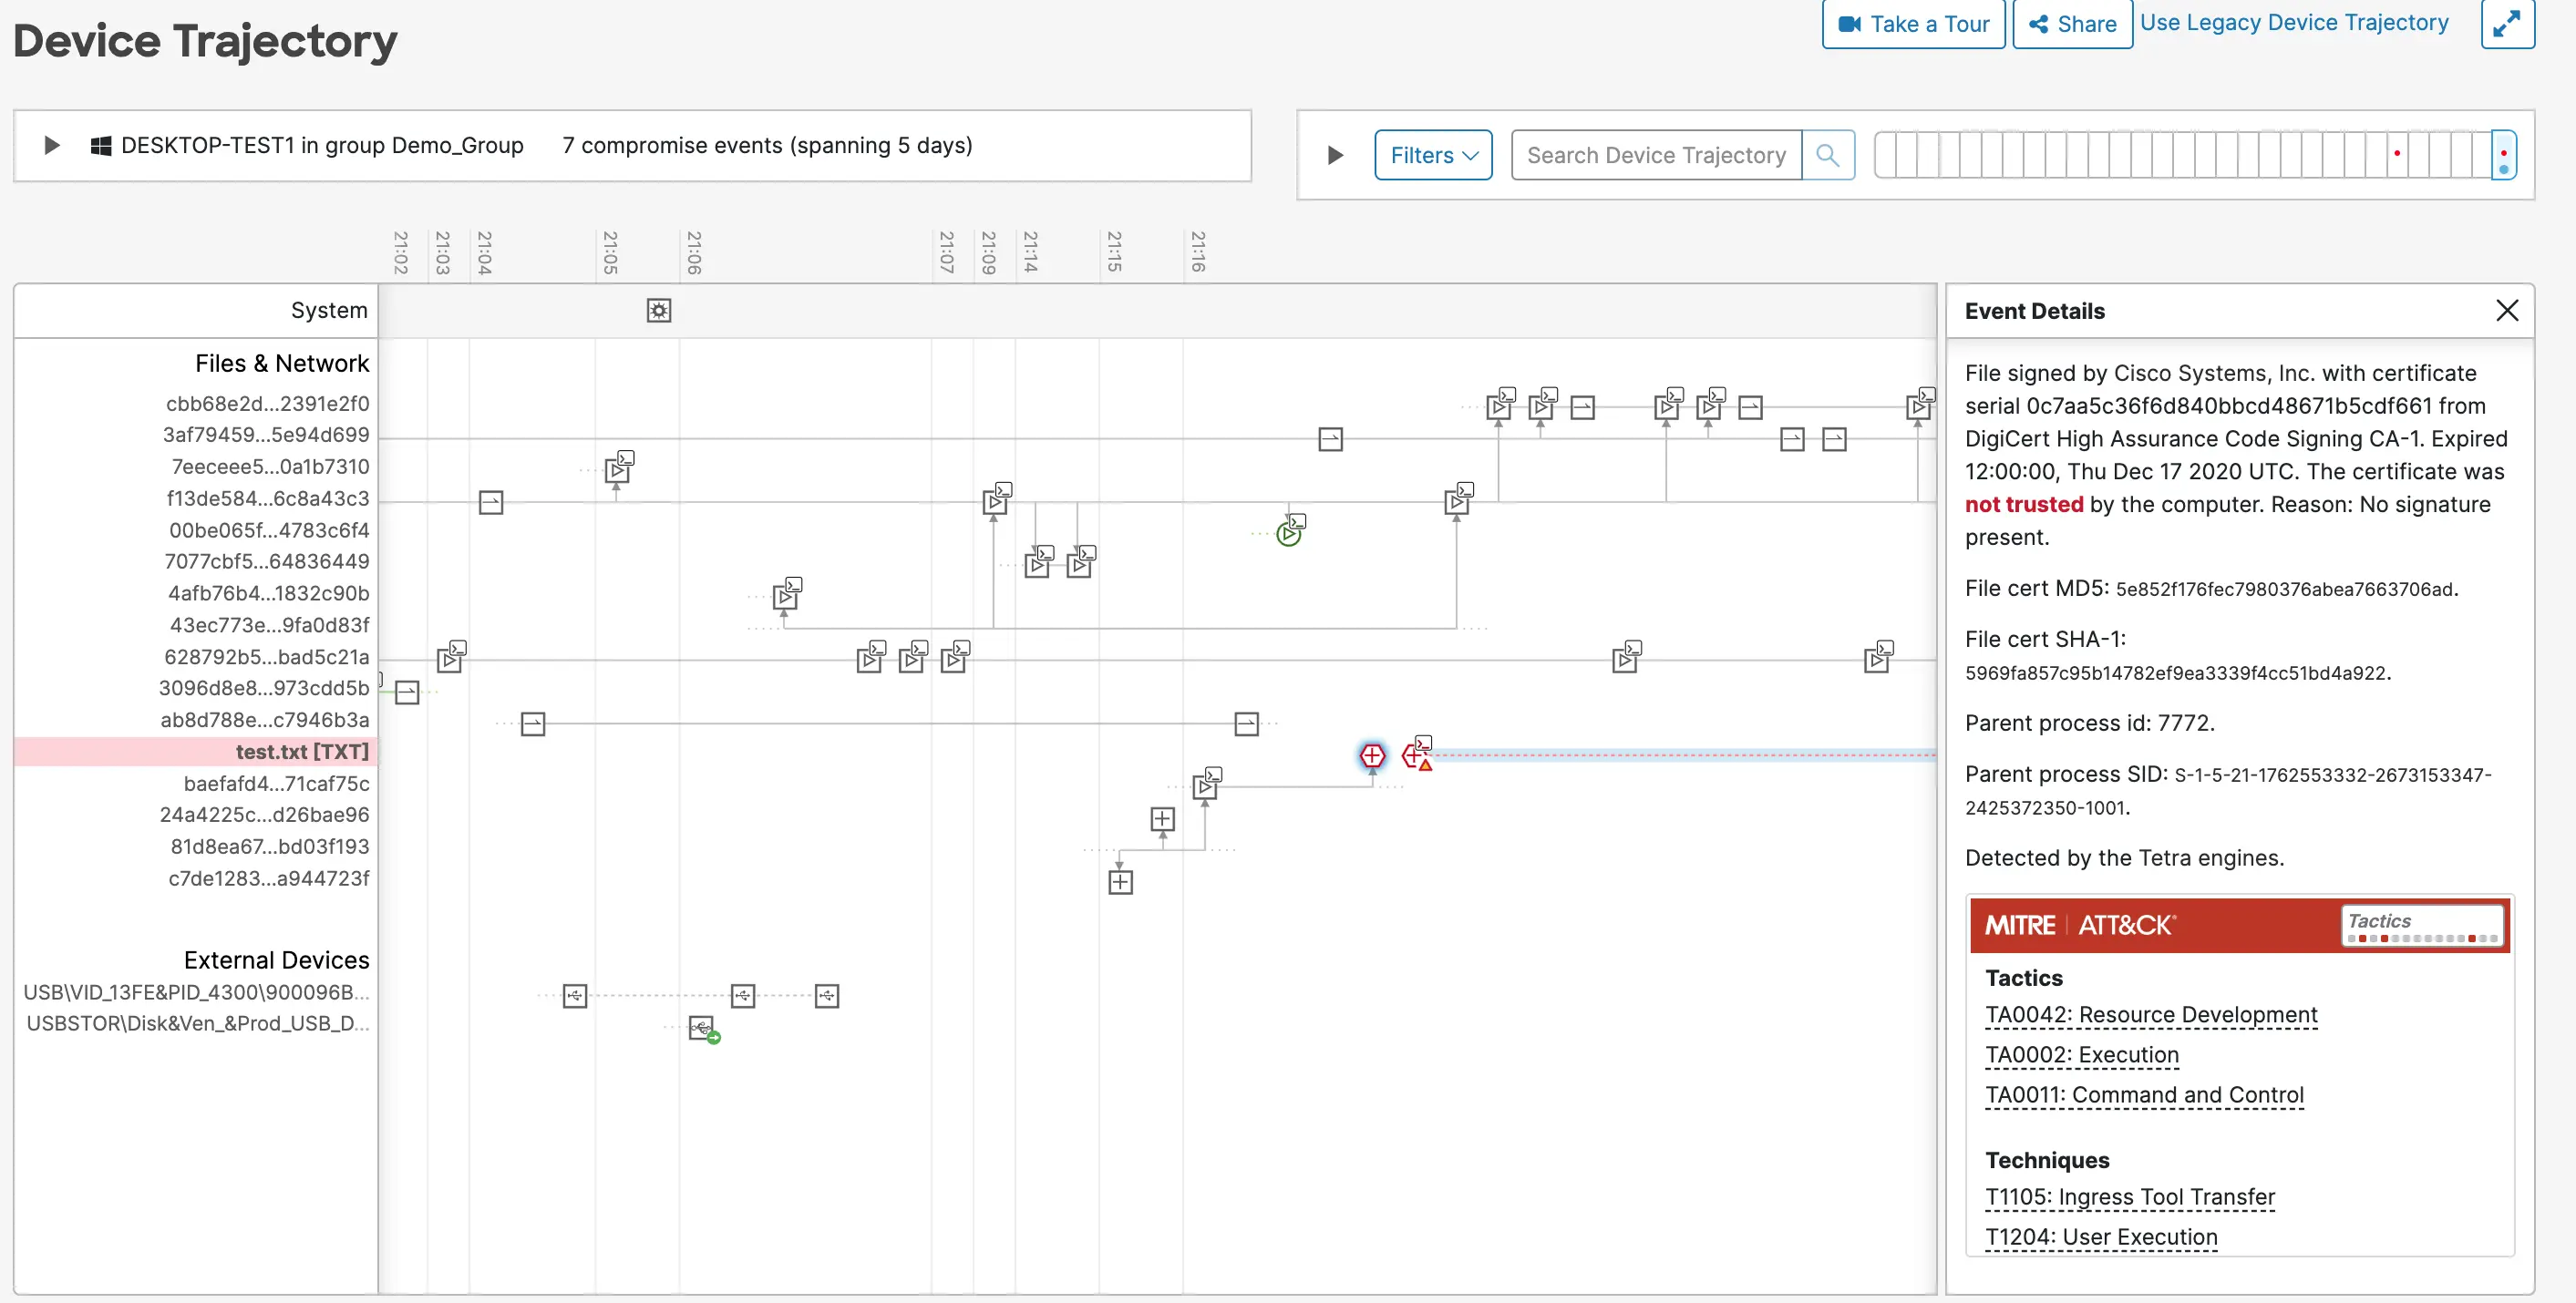This screenshot has height=1303, width=2576.
Task: Click the search magnifier icon
Action: pyautogui.click(x=1827, y=156)
